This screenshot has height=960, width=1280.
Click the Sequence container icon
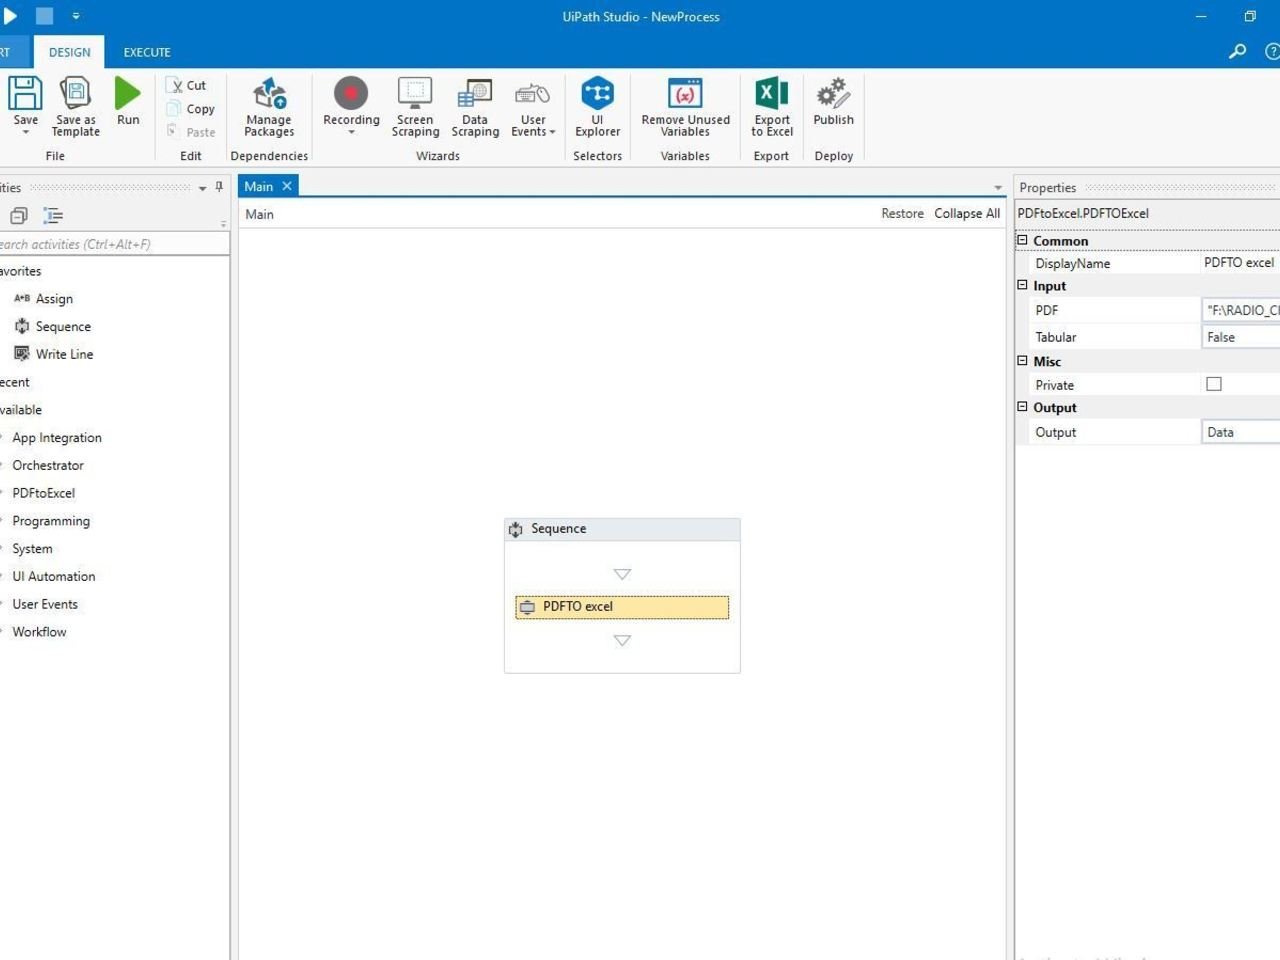[x=516, y=529]
